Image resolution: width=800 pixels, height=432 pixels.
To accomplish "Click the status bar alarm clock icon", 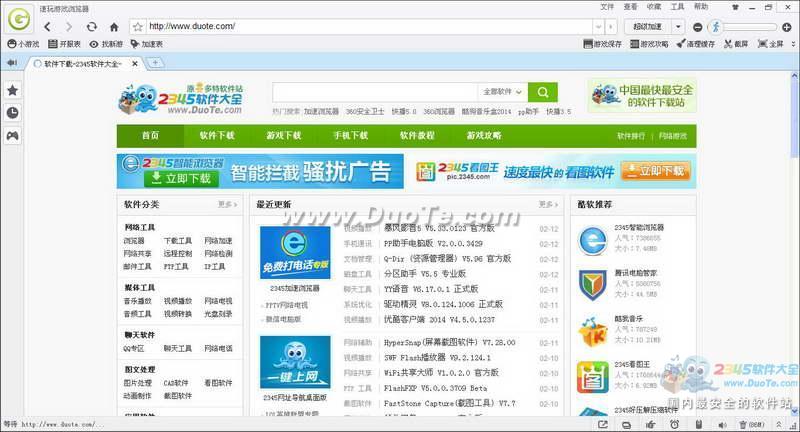I will 674,424.
